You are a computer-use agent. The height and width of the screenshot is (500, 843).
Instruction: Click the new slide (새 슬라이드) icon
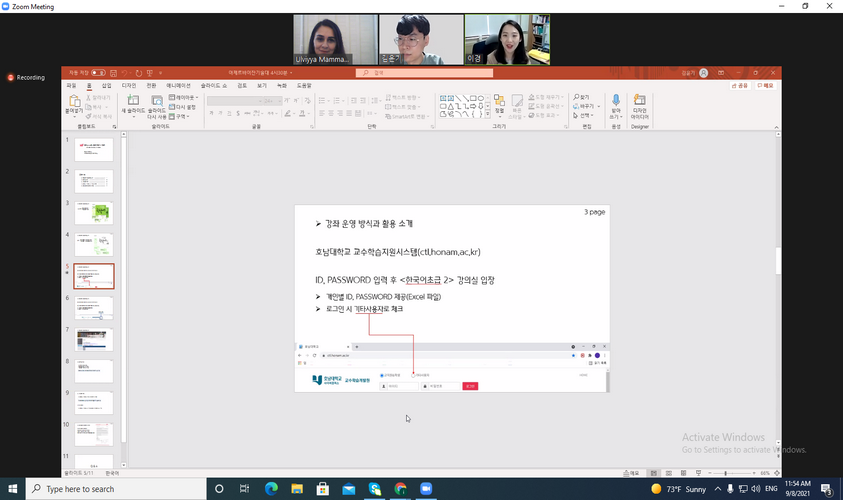tap(130, 104)
